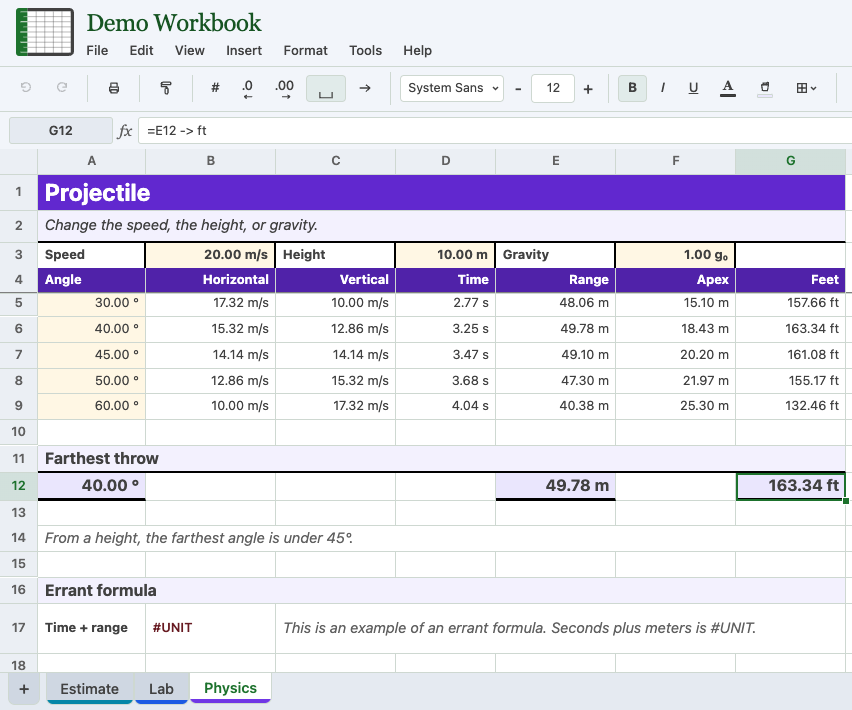Click the fx function icon
This screenshot has width=852, height=710.
(125, 131)
